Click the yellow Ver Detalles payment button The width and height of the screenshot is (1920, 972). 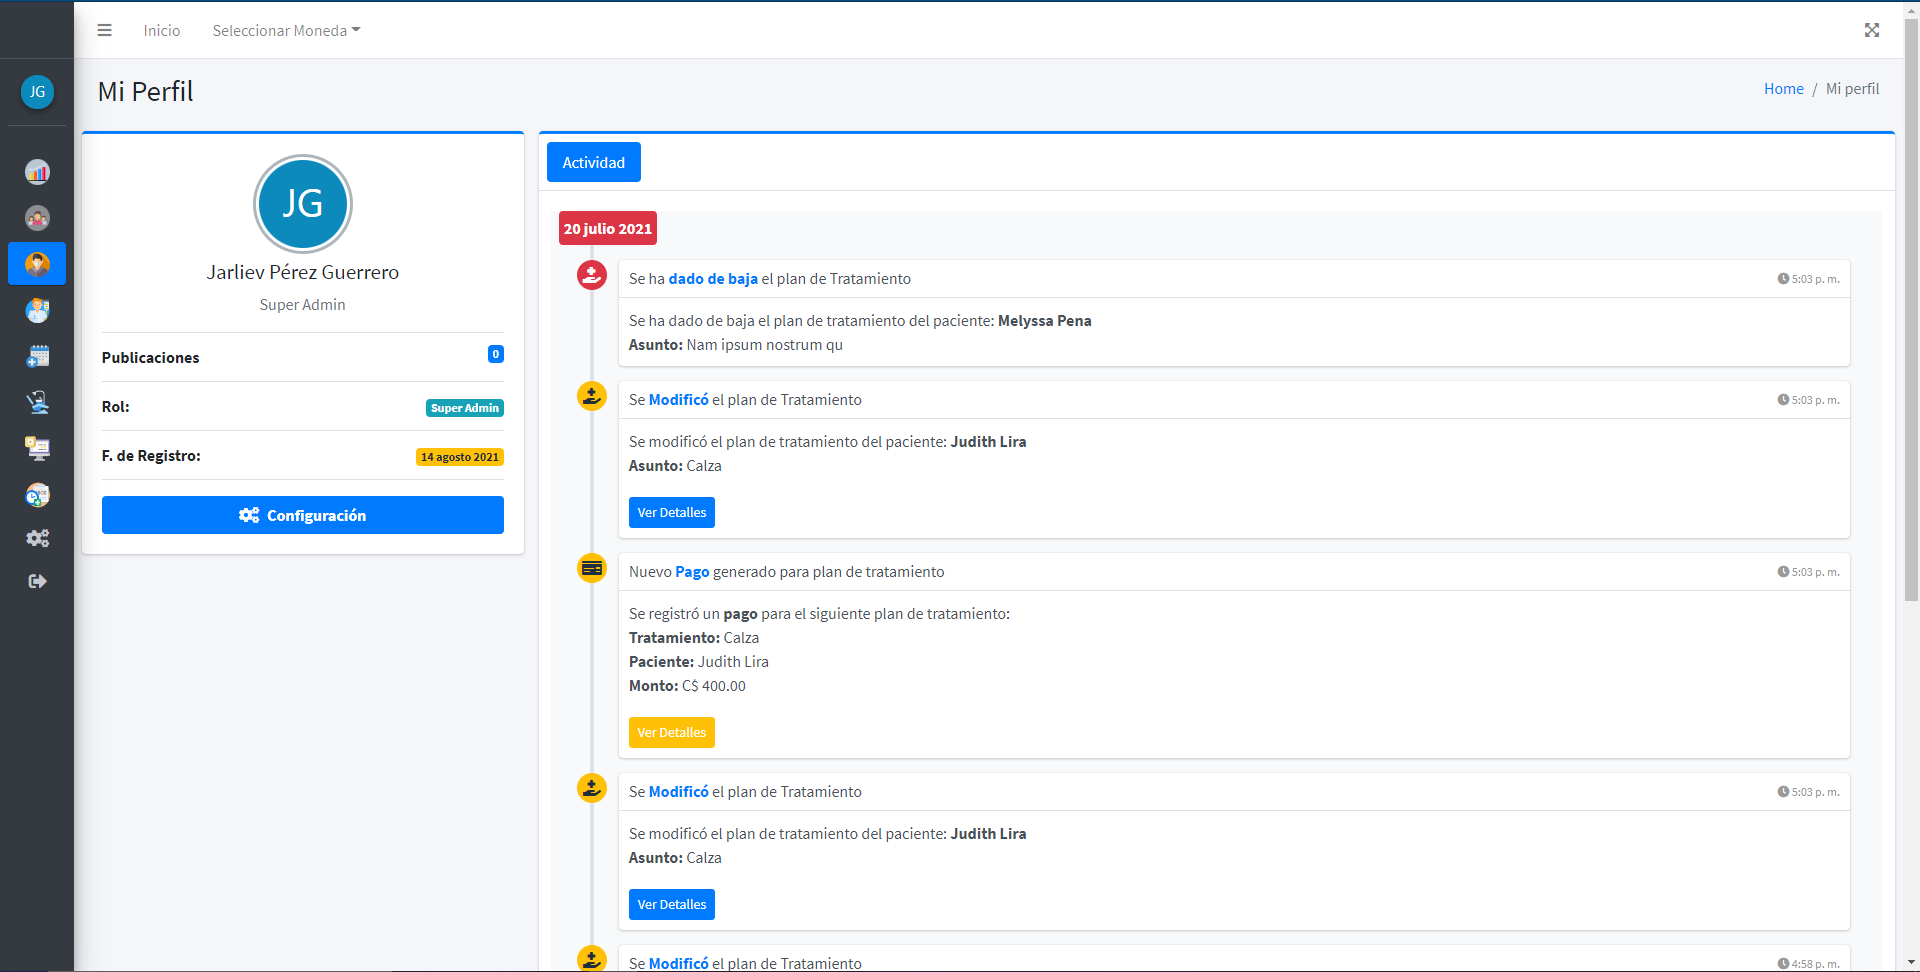click(671, 733)
